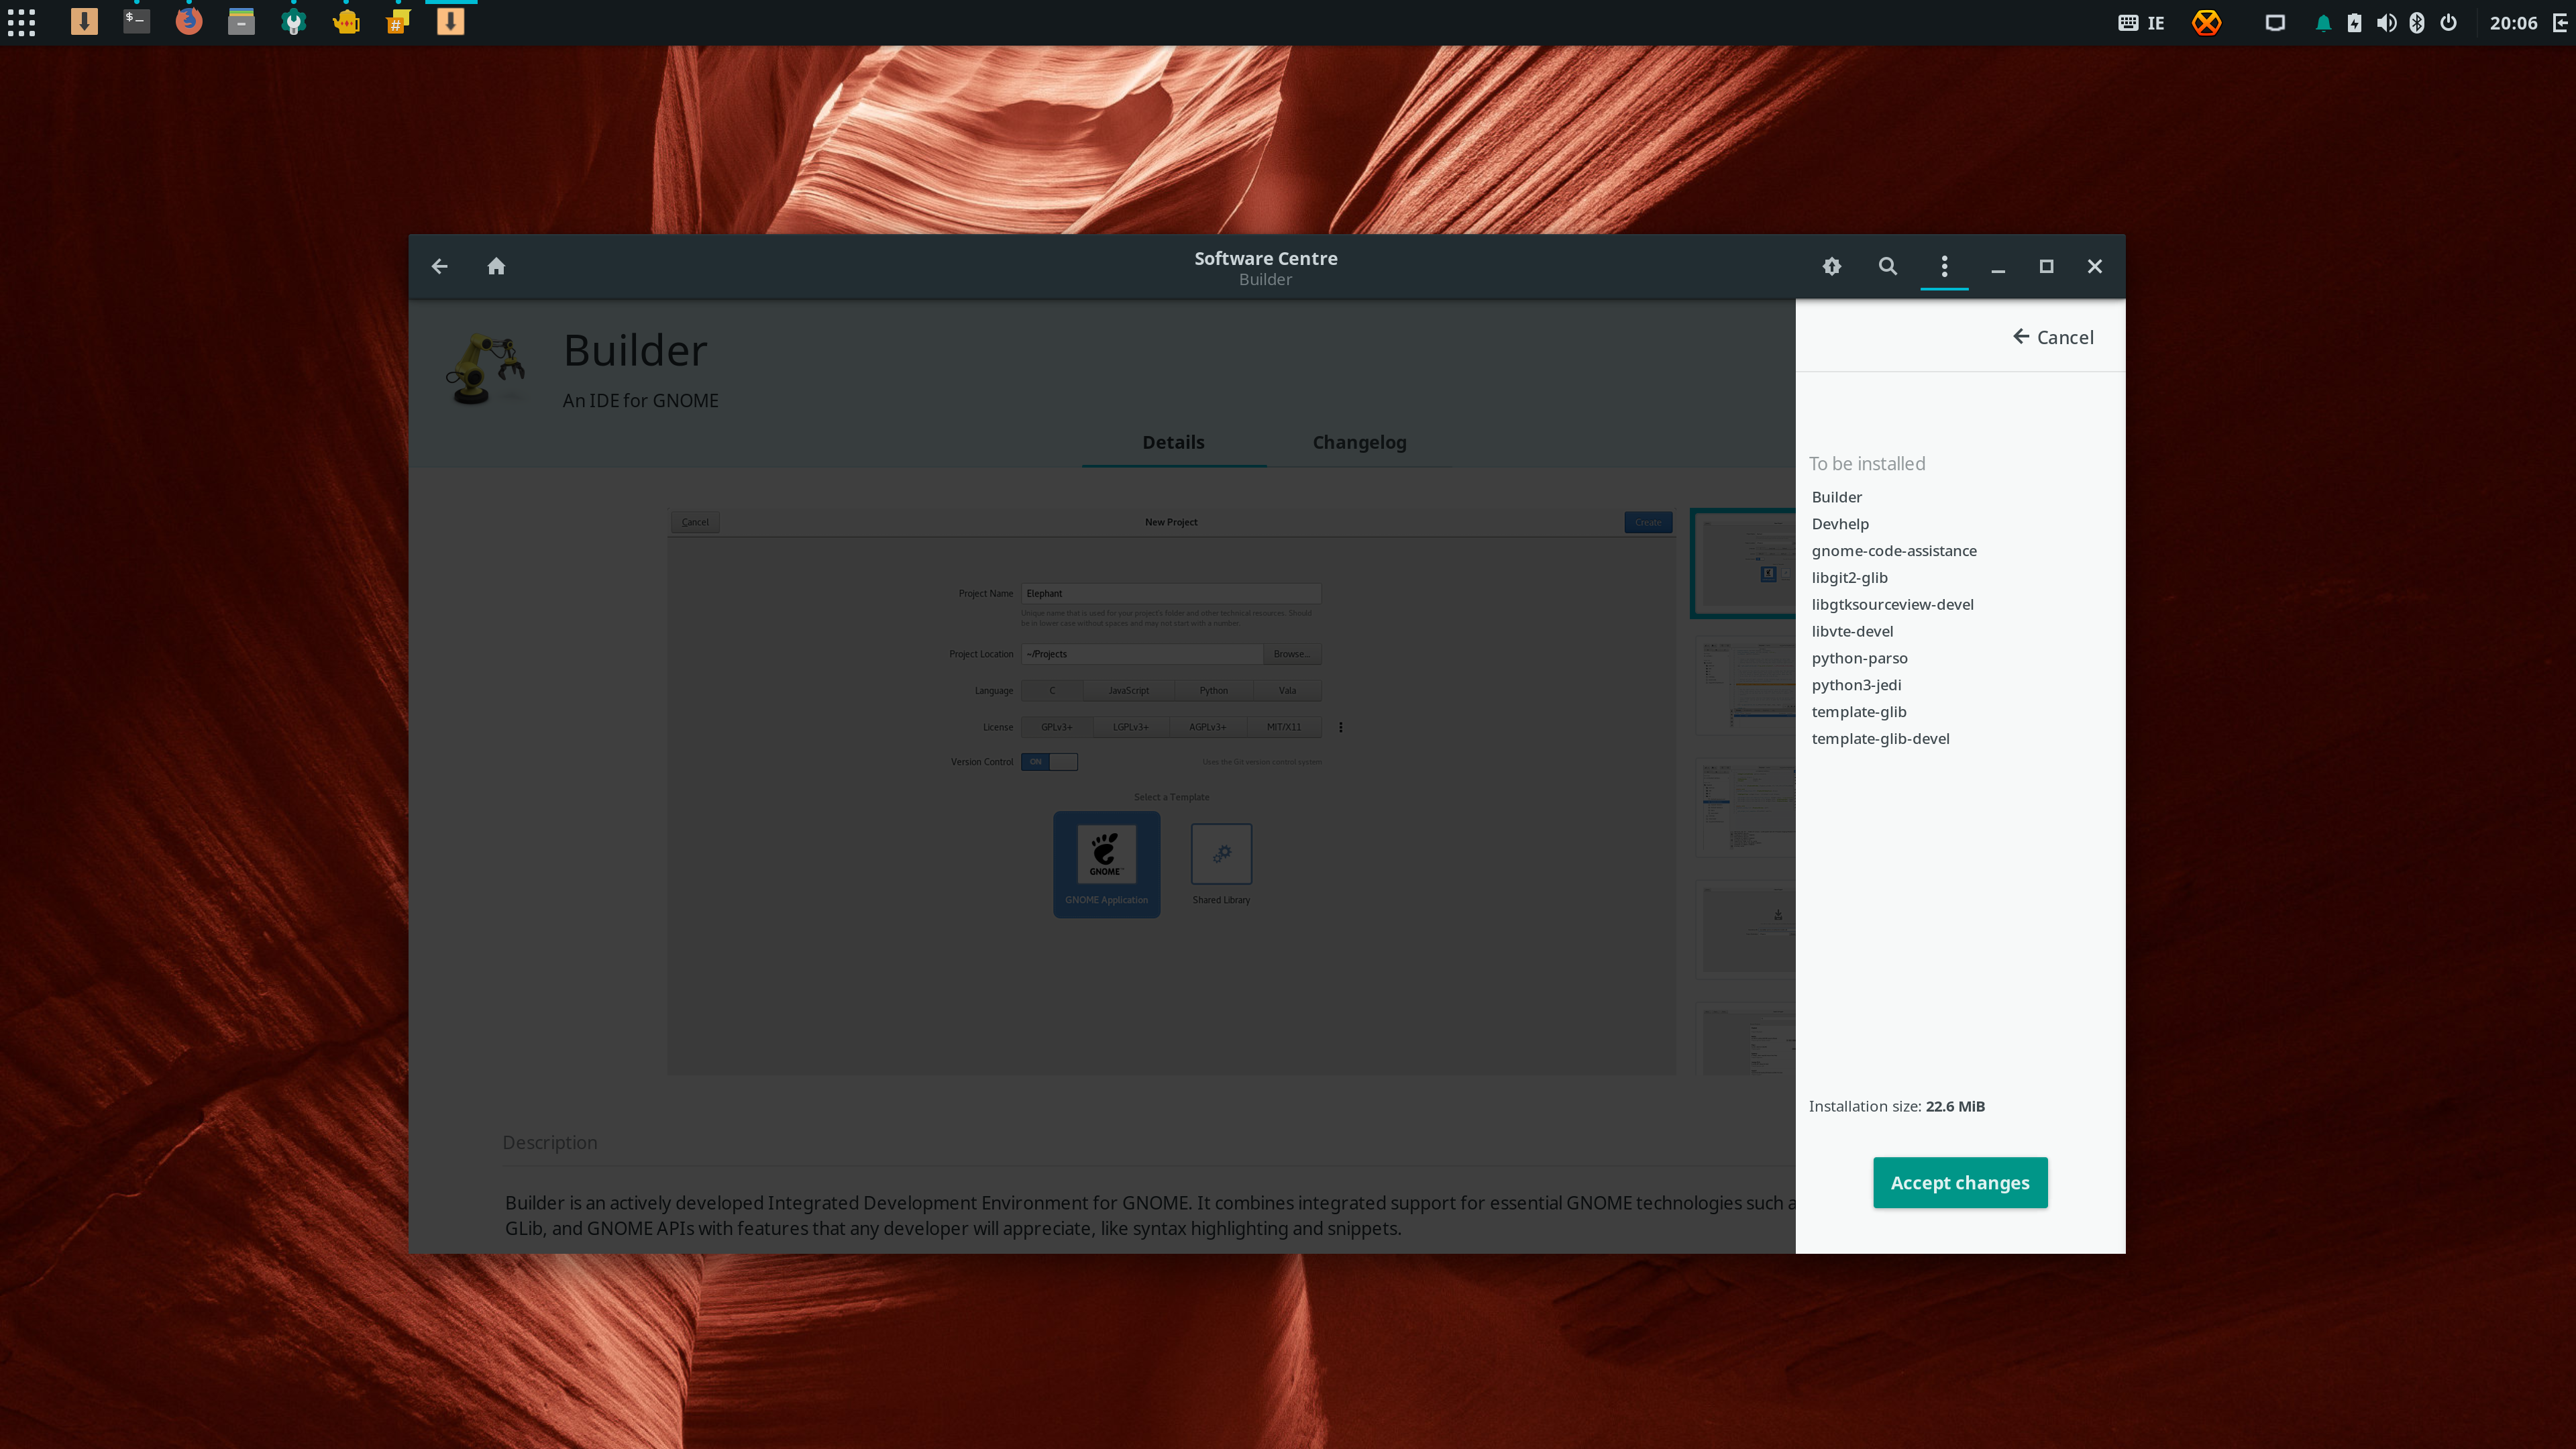Screen dimensions: 2576x1449
Task: Click Cancel in the sidebar
Action: [2052, 337]
